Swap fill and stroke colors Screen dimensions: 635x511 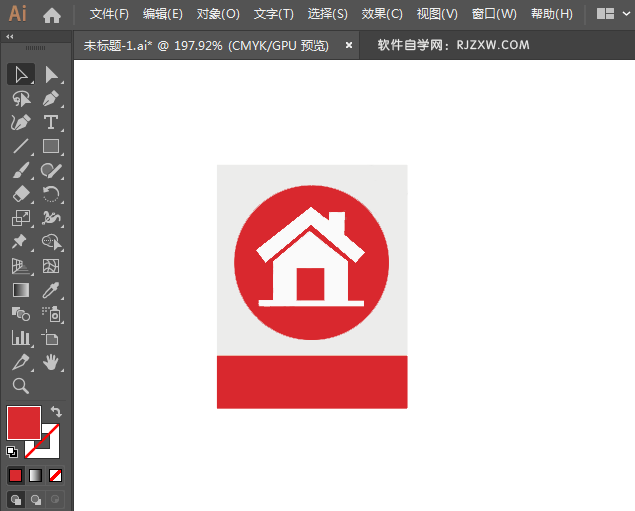(x=56, y=412)
